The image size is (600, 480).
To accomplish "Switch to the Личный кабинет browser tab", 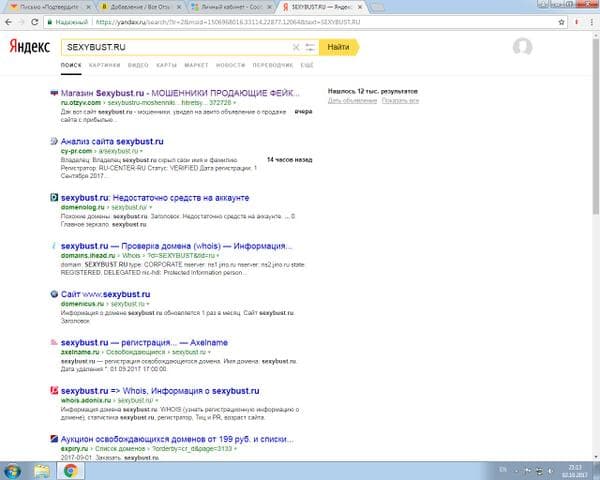I will point(232,7).
